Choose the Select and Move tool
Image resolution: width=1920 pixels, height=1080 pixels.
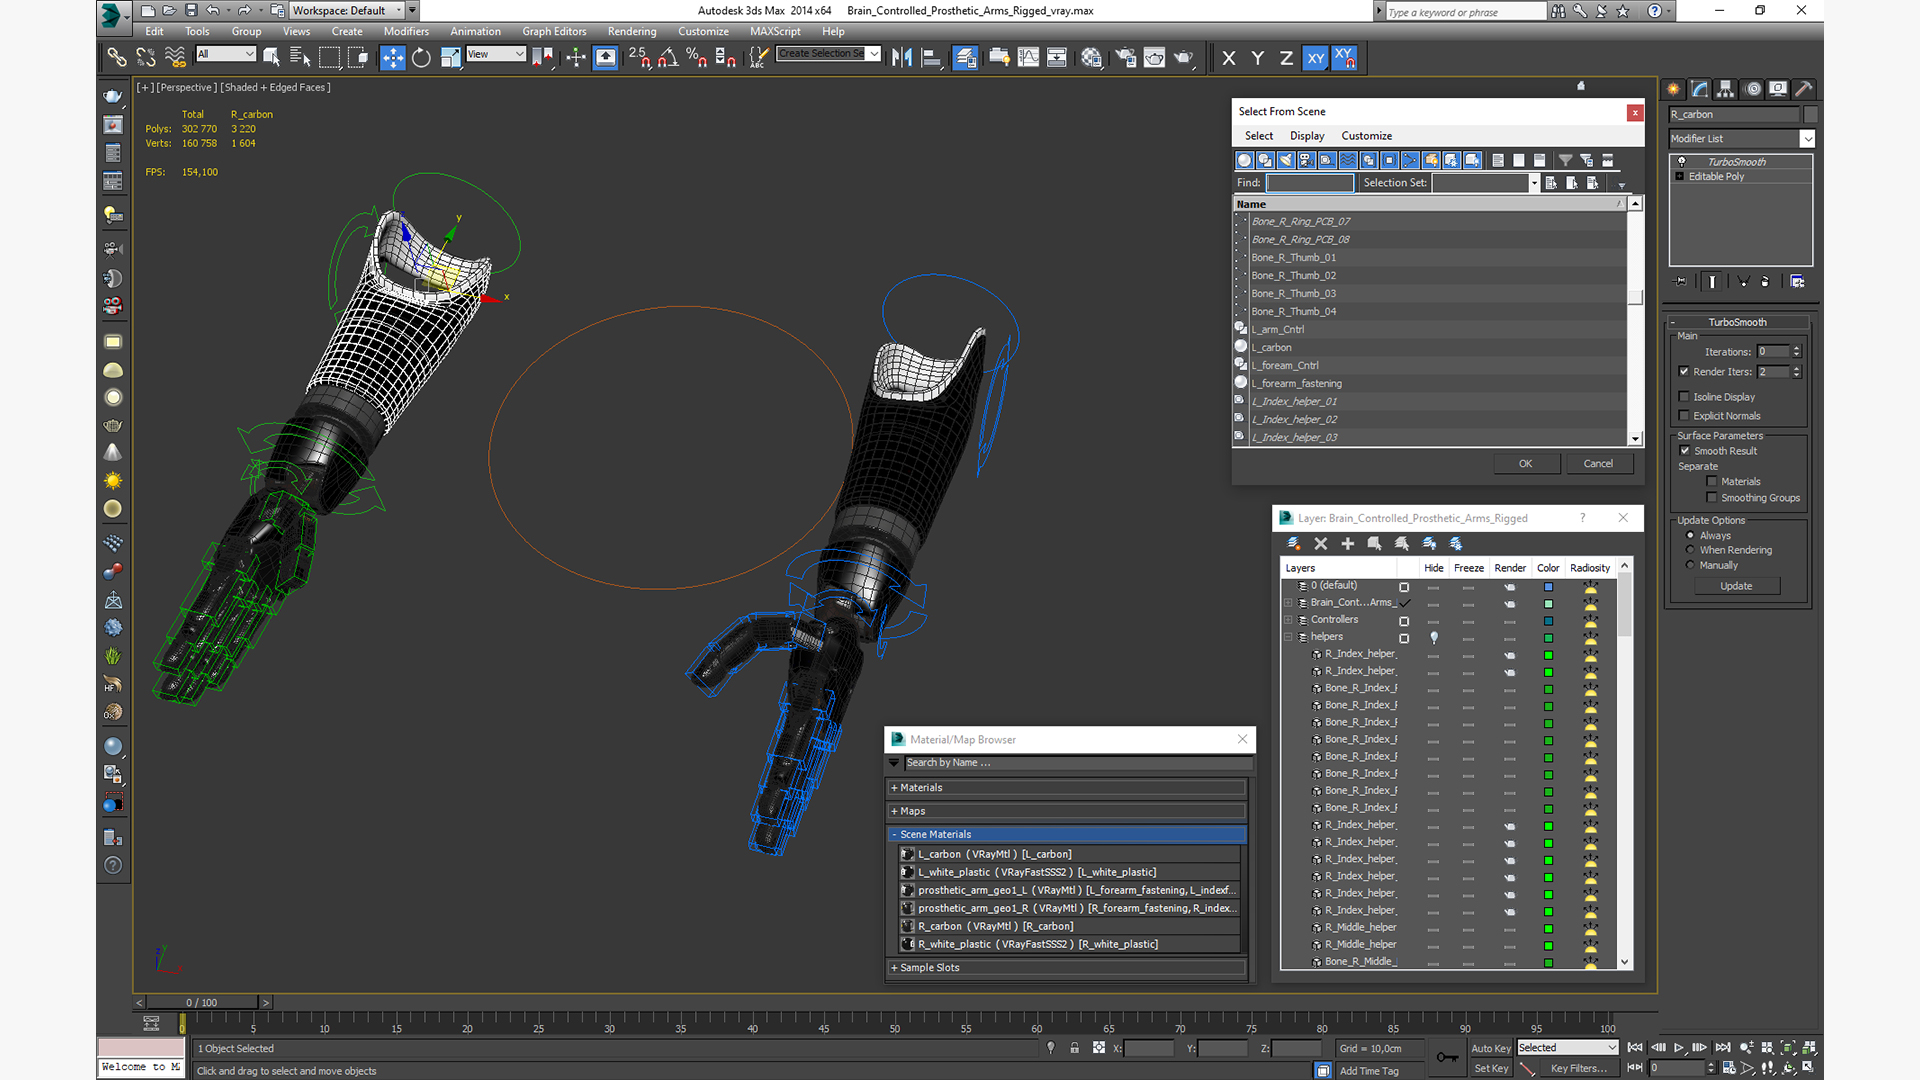tap(392, 58)
